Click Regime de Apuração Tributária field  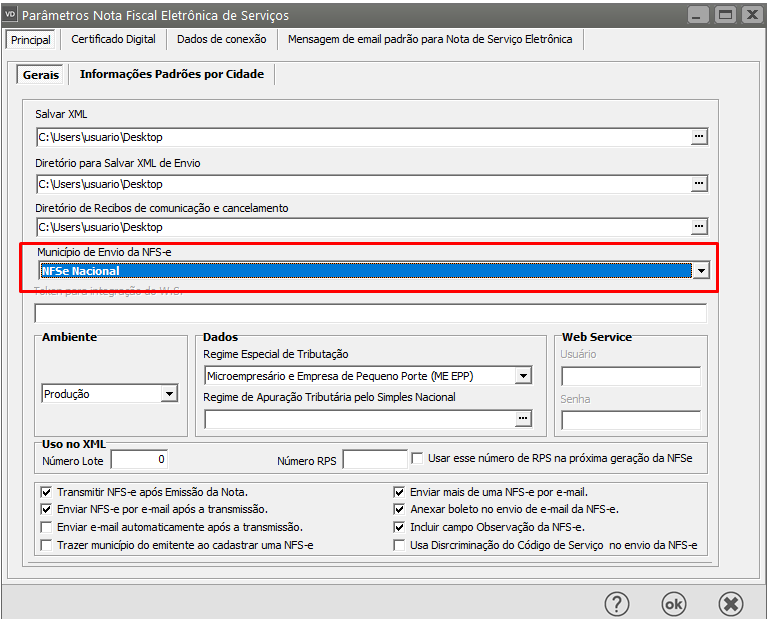[x=360, y=419]
